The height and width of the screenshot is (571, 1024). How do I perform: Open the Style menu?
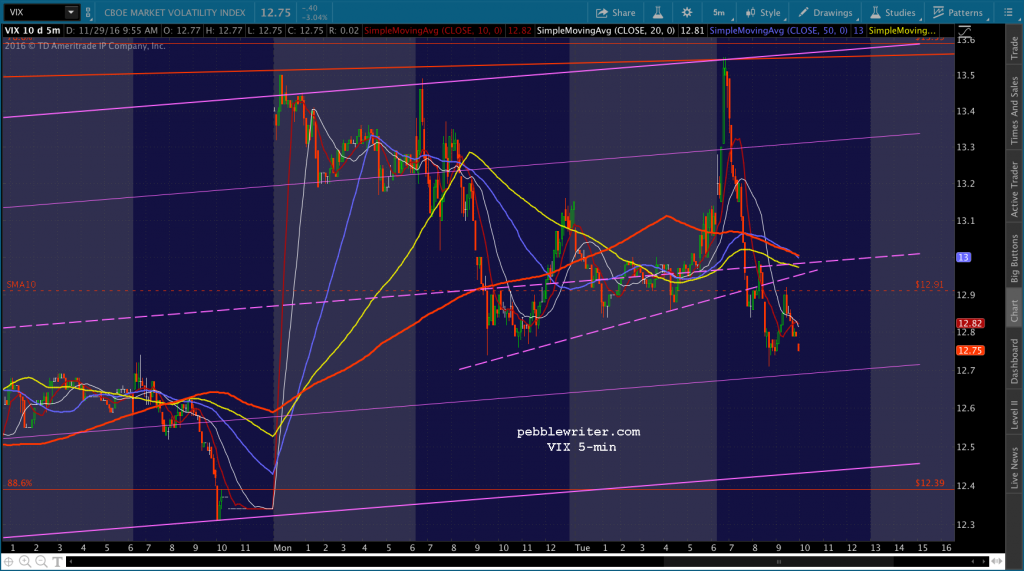(x=763, y=12)
